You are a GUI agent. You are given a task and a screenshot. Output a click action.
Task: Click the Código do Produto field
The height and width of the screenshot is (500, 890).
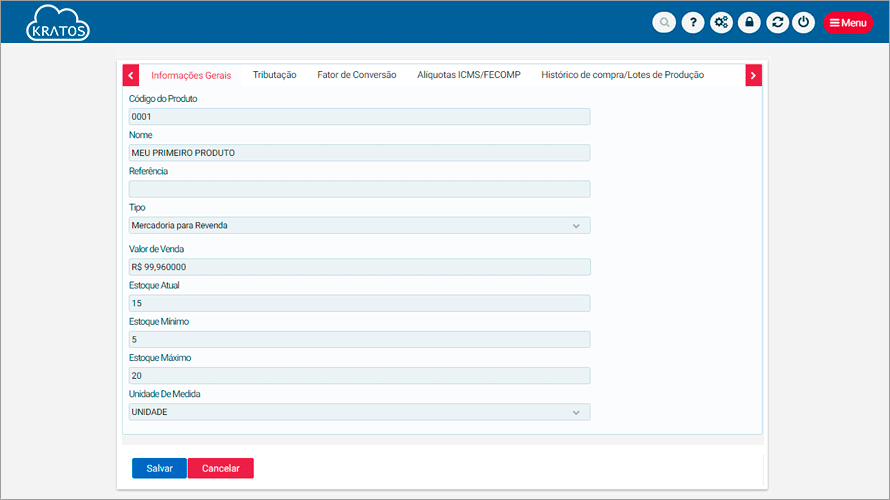point(359,117)
